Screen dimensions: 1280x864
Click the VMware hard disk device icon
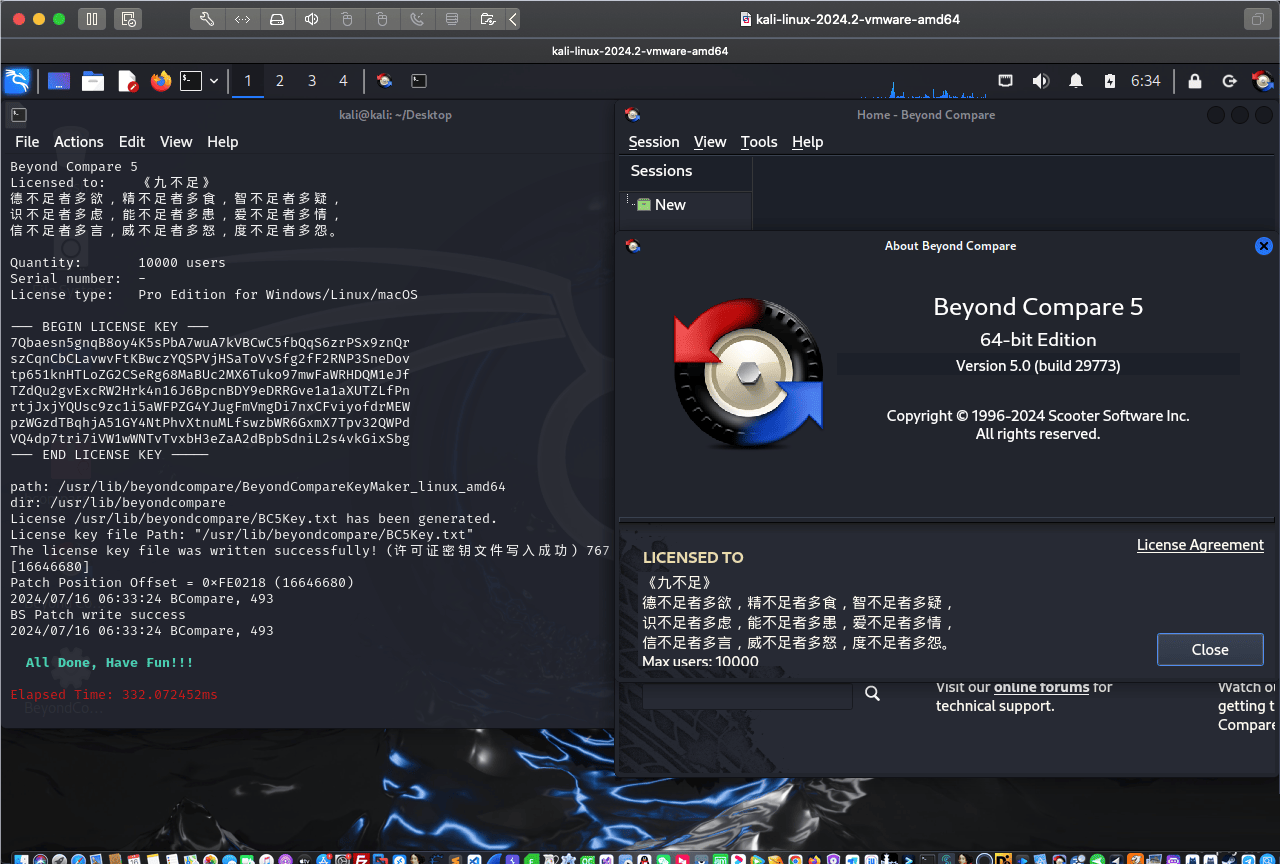coord(278,19)
